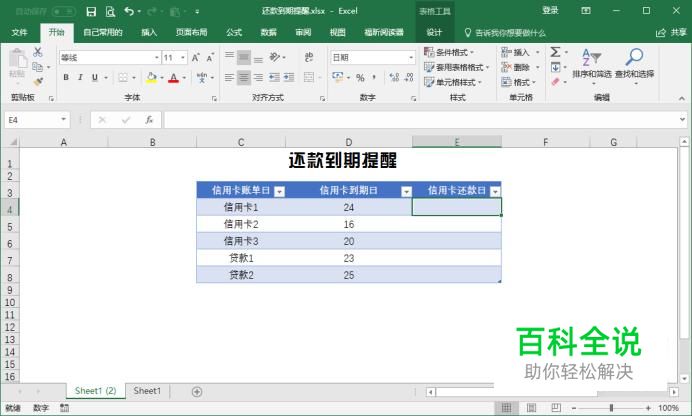Click the Save icon in quick access toolbar
Image resolution: width=692 pixels, height=416 pixels.
(91, 11)
